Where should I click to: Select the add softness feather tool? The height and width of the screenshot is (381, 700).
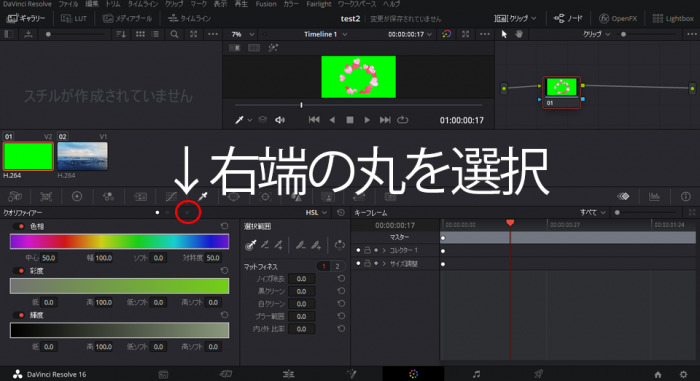pos(316,245)
